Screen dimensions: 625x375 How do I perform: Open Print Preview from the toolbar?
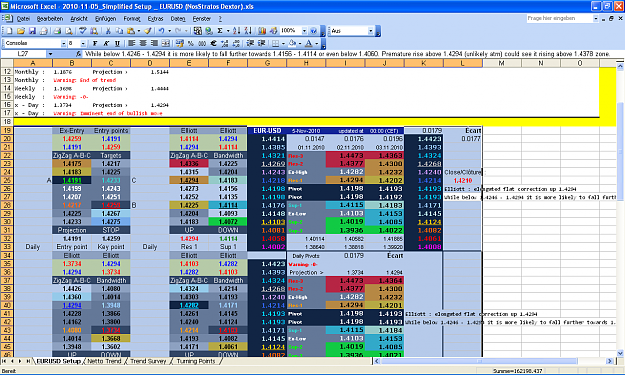point(69,31)
